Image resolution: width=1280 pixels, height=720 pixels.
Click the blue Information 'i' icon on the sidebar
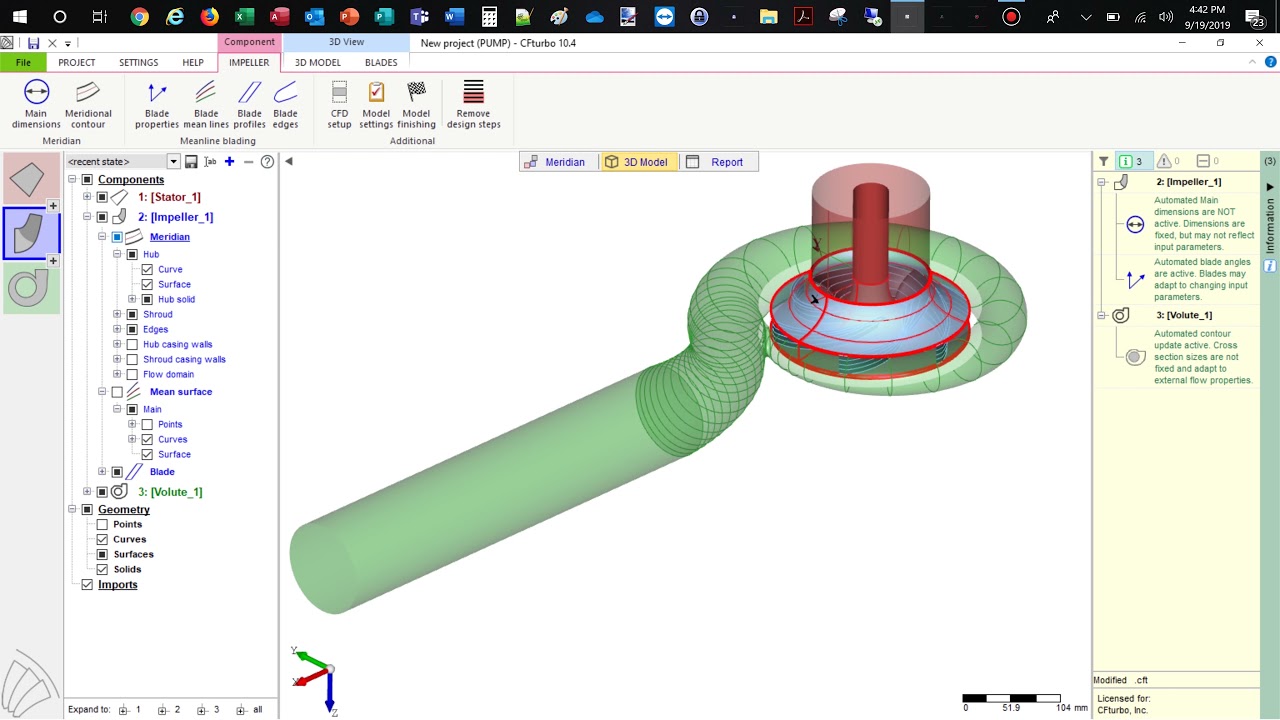pyautogui.click(x=1270, y=266)
